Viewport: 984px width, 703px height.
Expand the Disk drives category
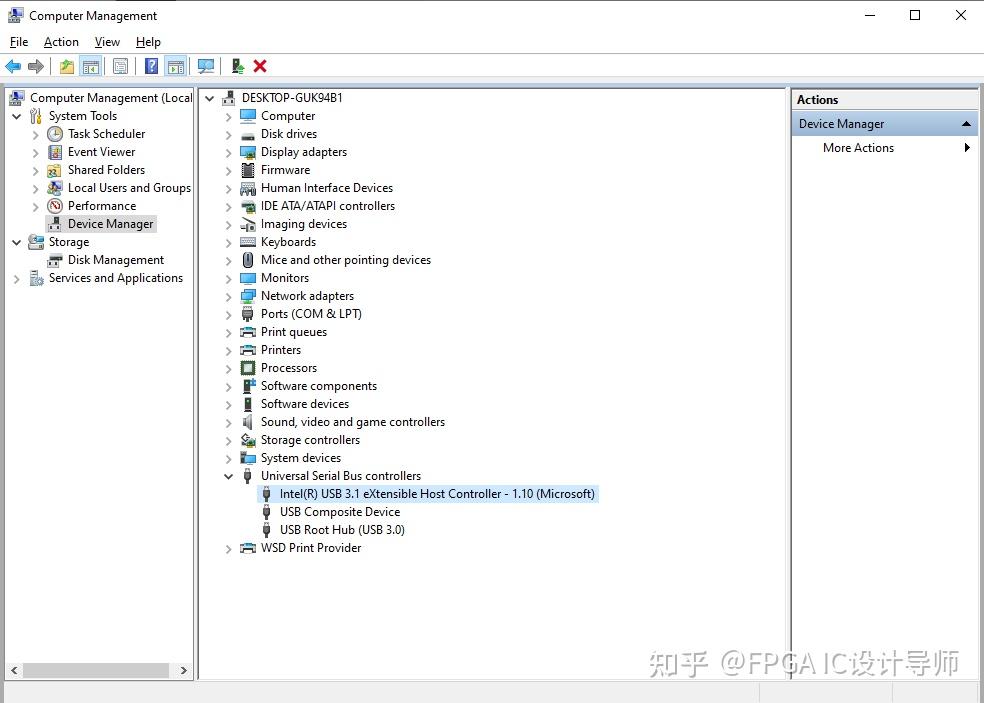point(228,133)
